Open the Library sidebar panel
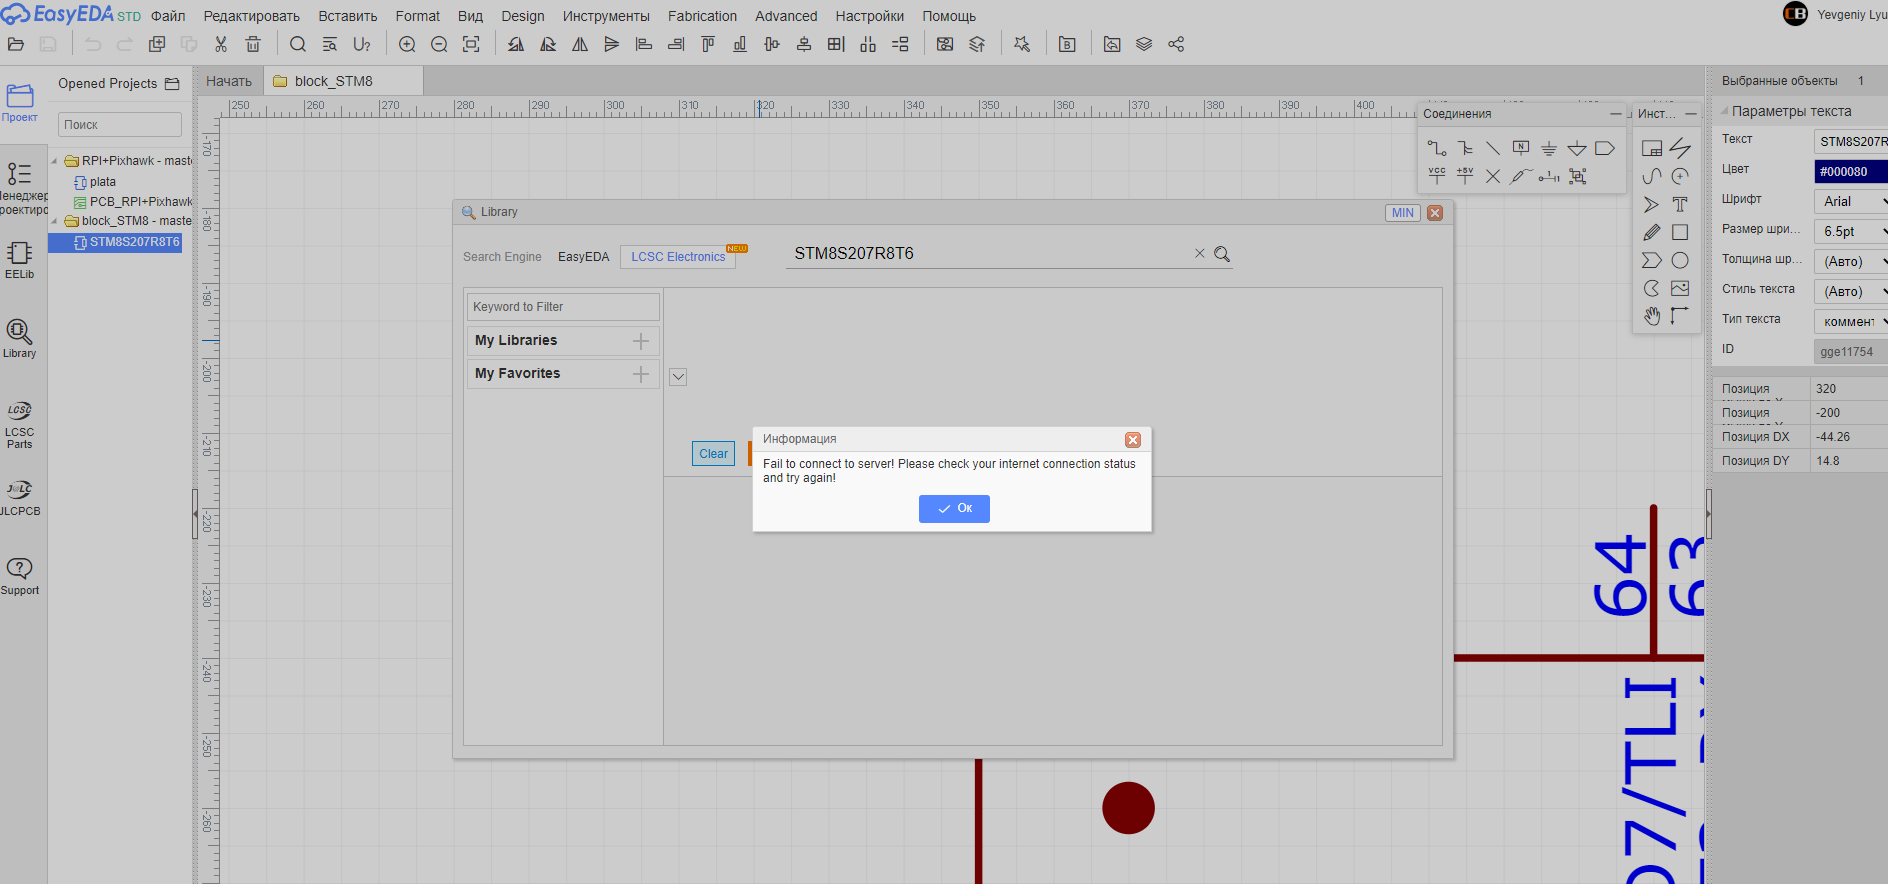Viewport: 1888px width, 884px height. (x=19, y=338)
